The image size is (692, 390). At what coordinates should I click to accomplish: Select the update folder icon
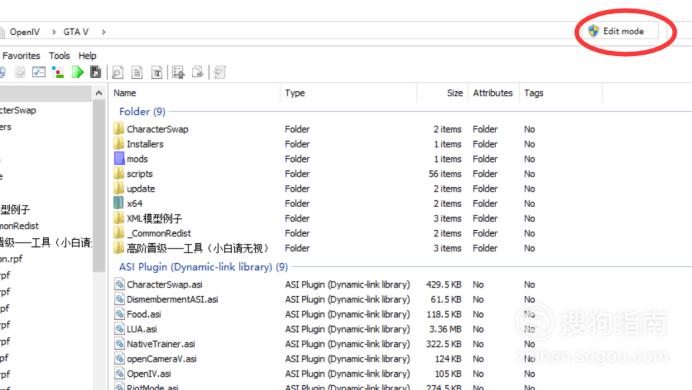119,188
